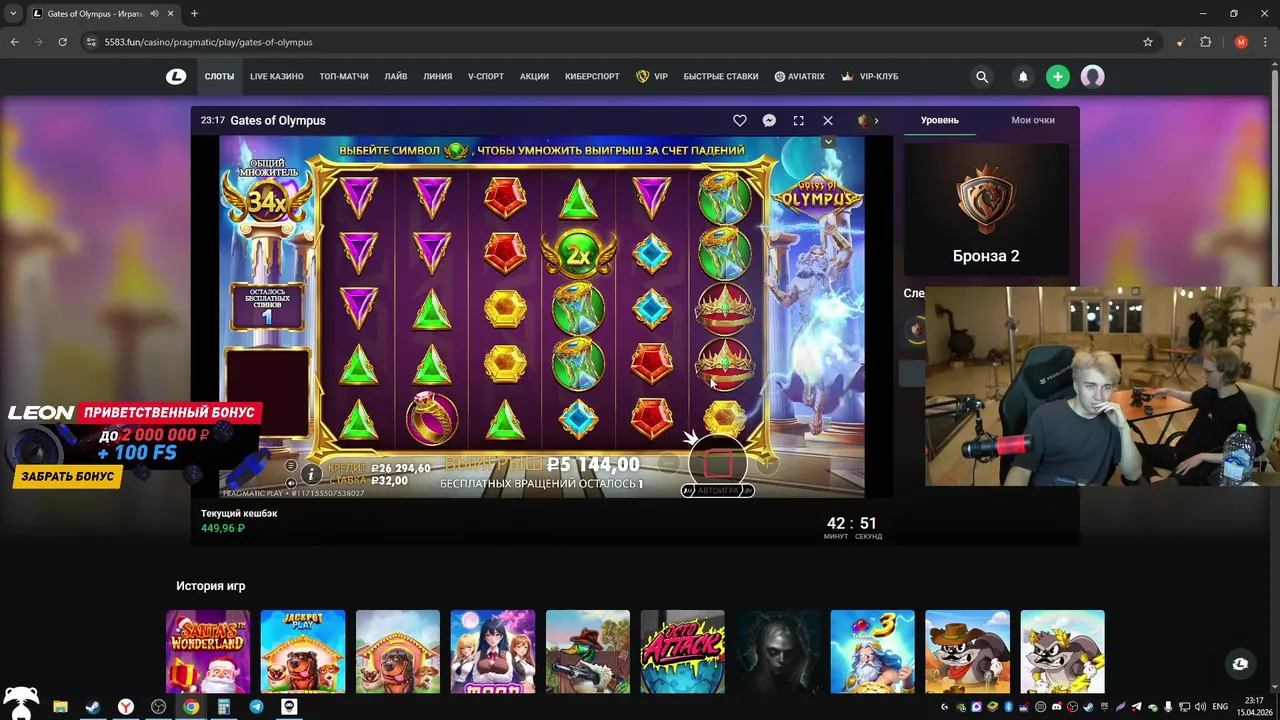The height and width of the screenshot is (720, 1280).
Task: Open the anime girls game thumbnail
Action: coord(492,652)
